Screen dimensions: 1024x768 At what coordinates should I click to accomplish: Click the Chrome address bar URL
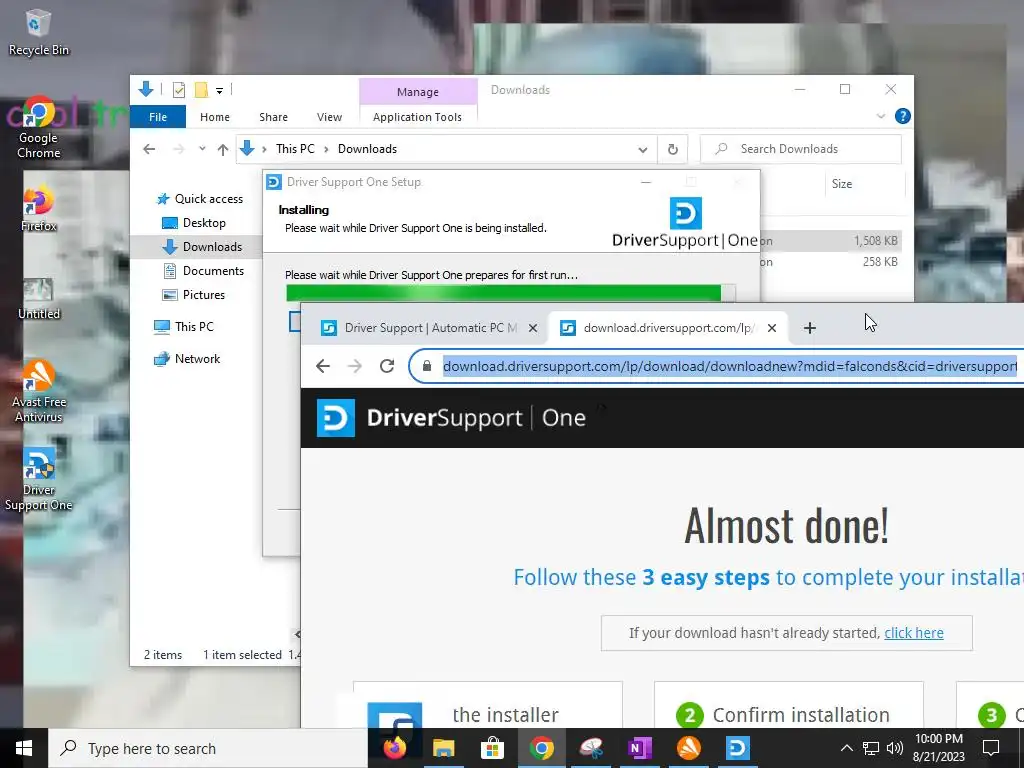(729, 366)
